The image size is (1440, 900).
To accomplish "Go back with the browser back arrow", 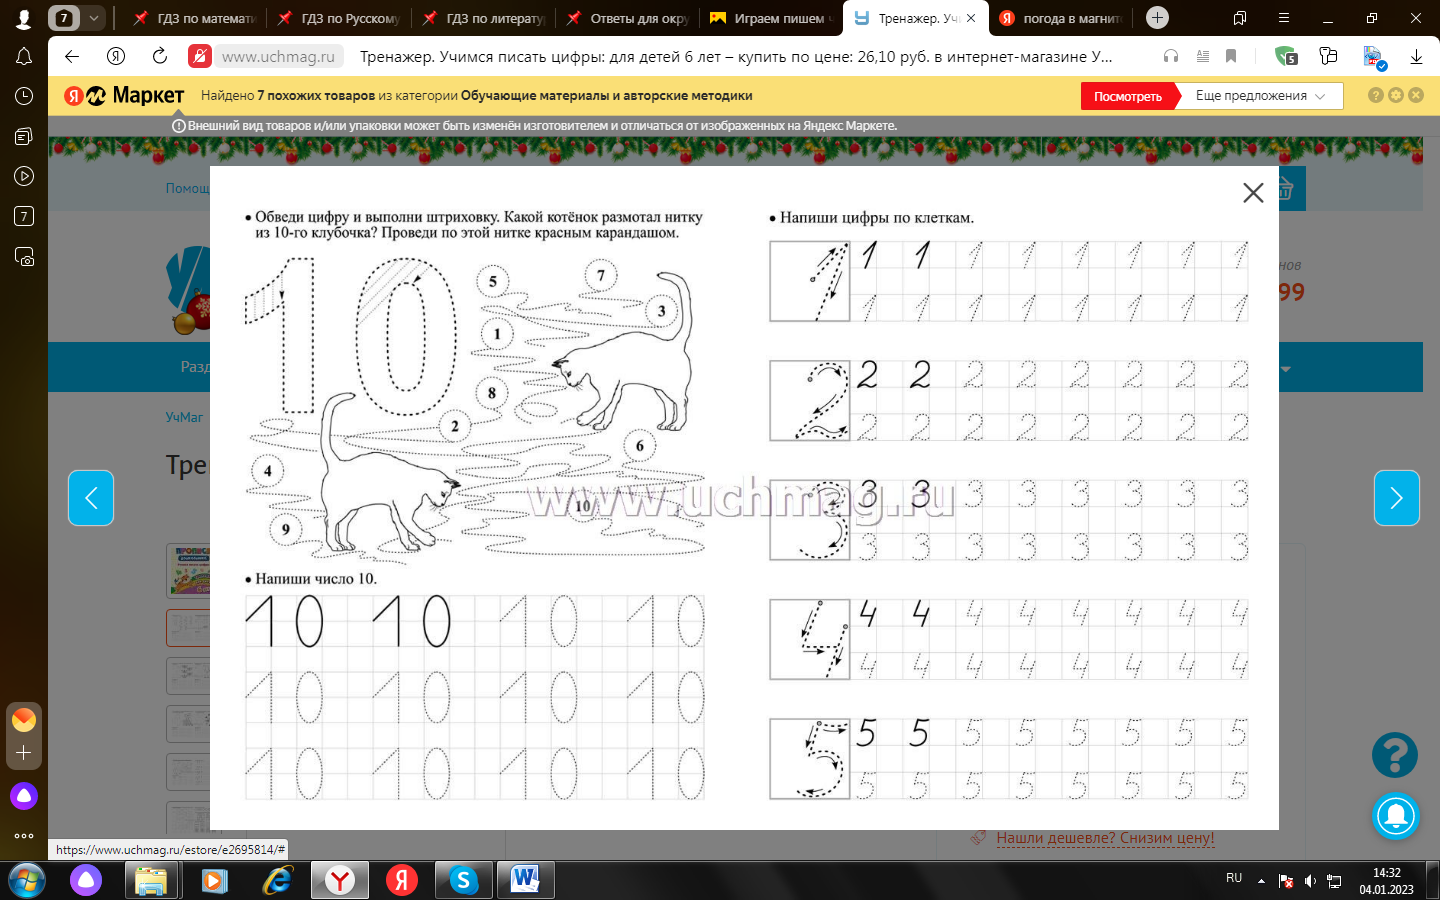I will (72, 57).
